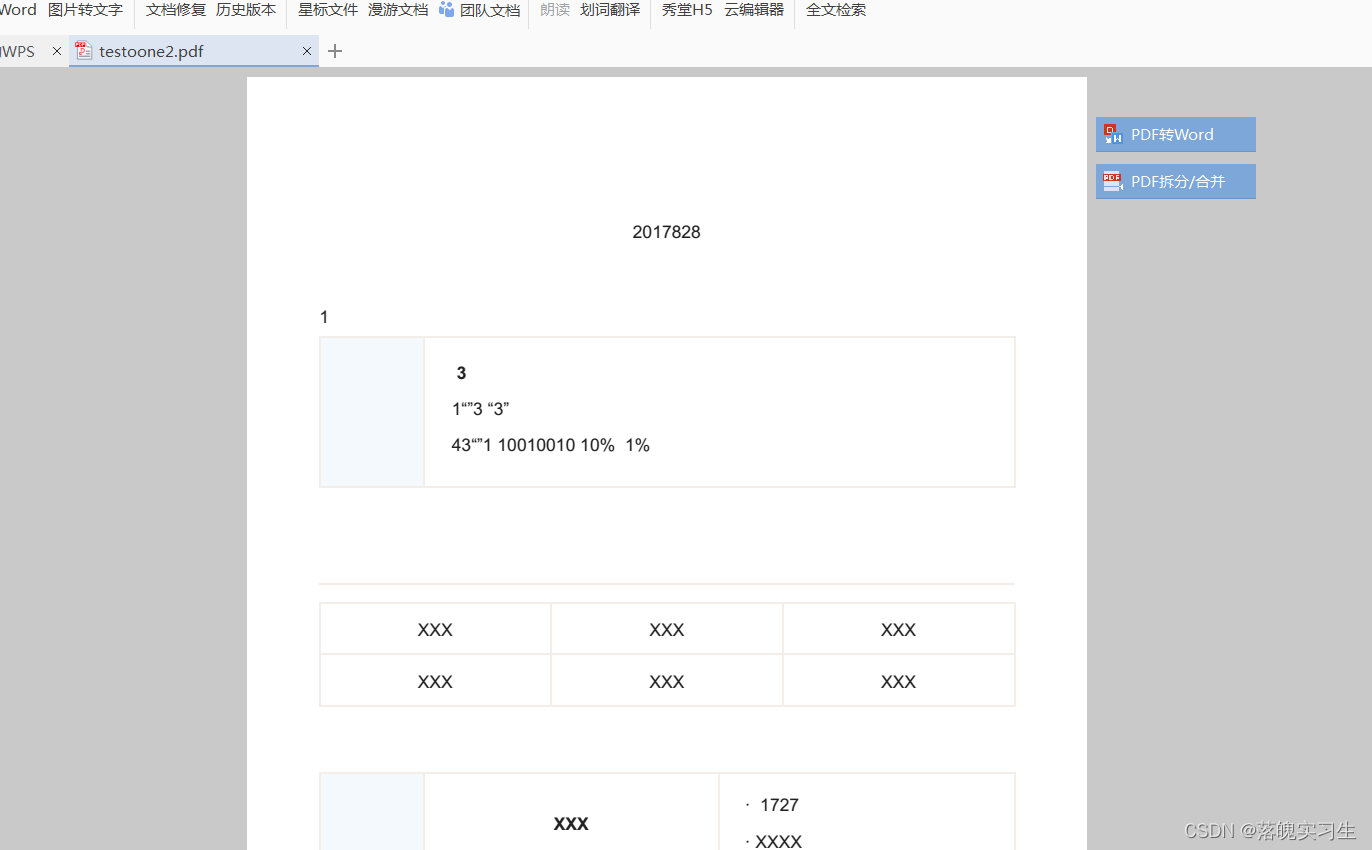The width and height of the screenshot is (1372, 850).
Task: Click the 2017828 heading text
Action: pyautogui.click(x=666, y=232)
